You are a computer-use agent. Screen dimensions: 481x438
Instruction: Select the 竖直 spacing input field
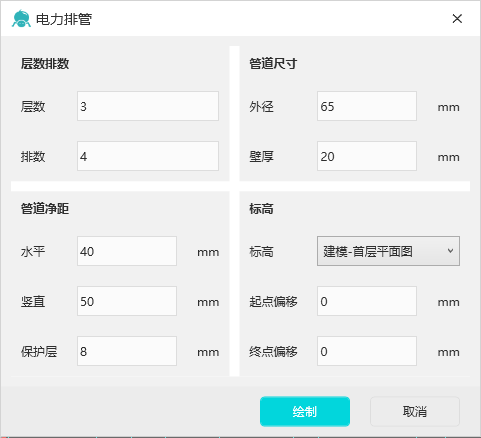(x=127, y=301)
